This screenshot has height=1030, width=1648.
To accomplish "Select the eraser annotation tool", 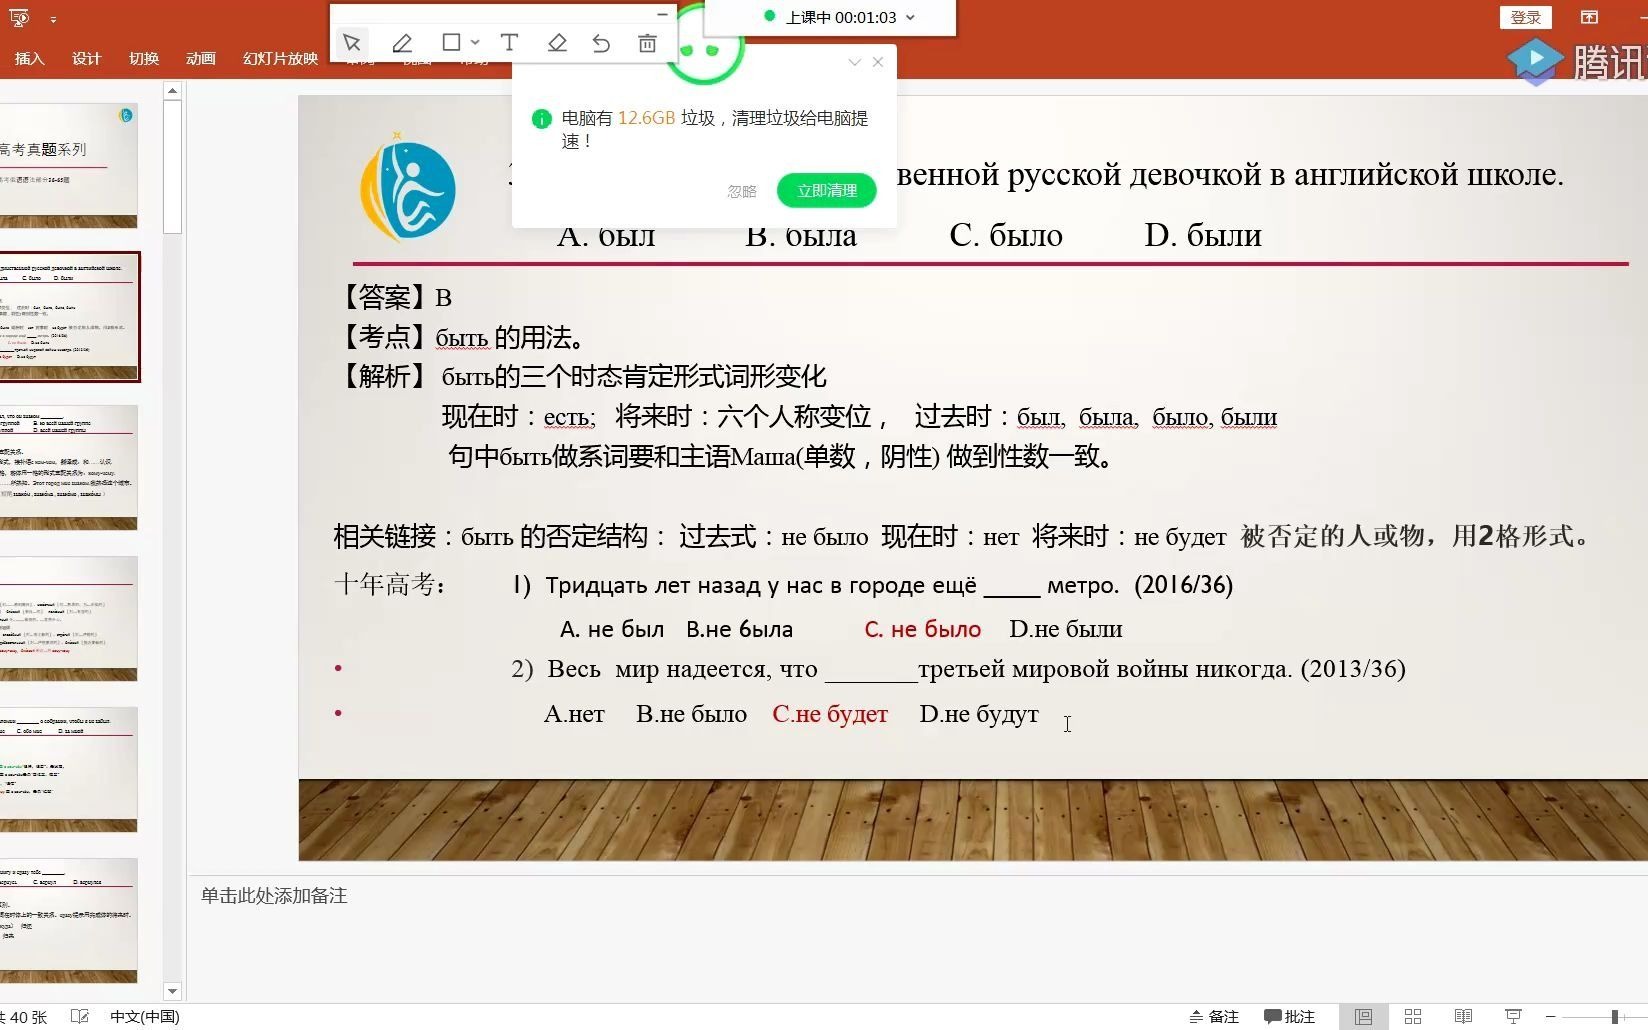I will 557,42.
